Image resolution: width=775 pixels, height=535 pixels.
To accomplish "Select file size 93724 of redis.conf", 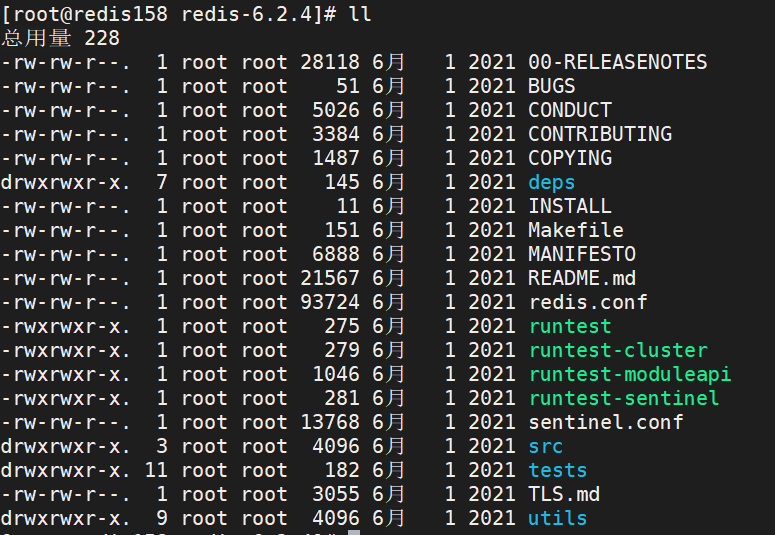I will 330,302.
